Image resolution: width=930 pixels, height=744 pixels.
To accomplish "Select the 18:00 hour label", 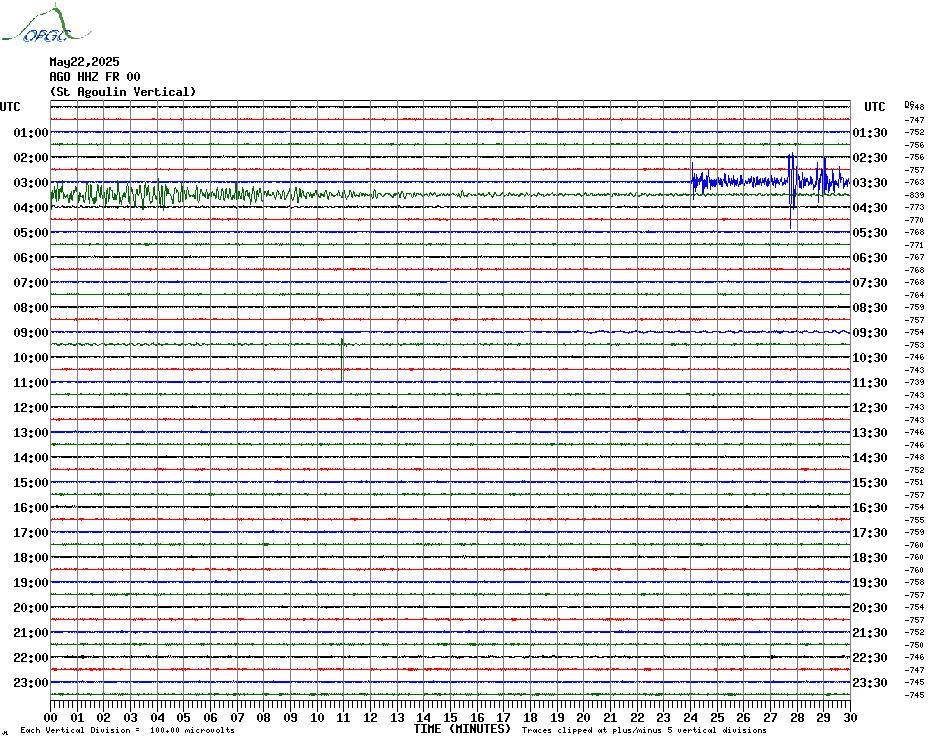I will (x=31, y=558).
